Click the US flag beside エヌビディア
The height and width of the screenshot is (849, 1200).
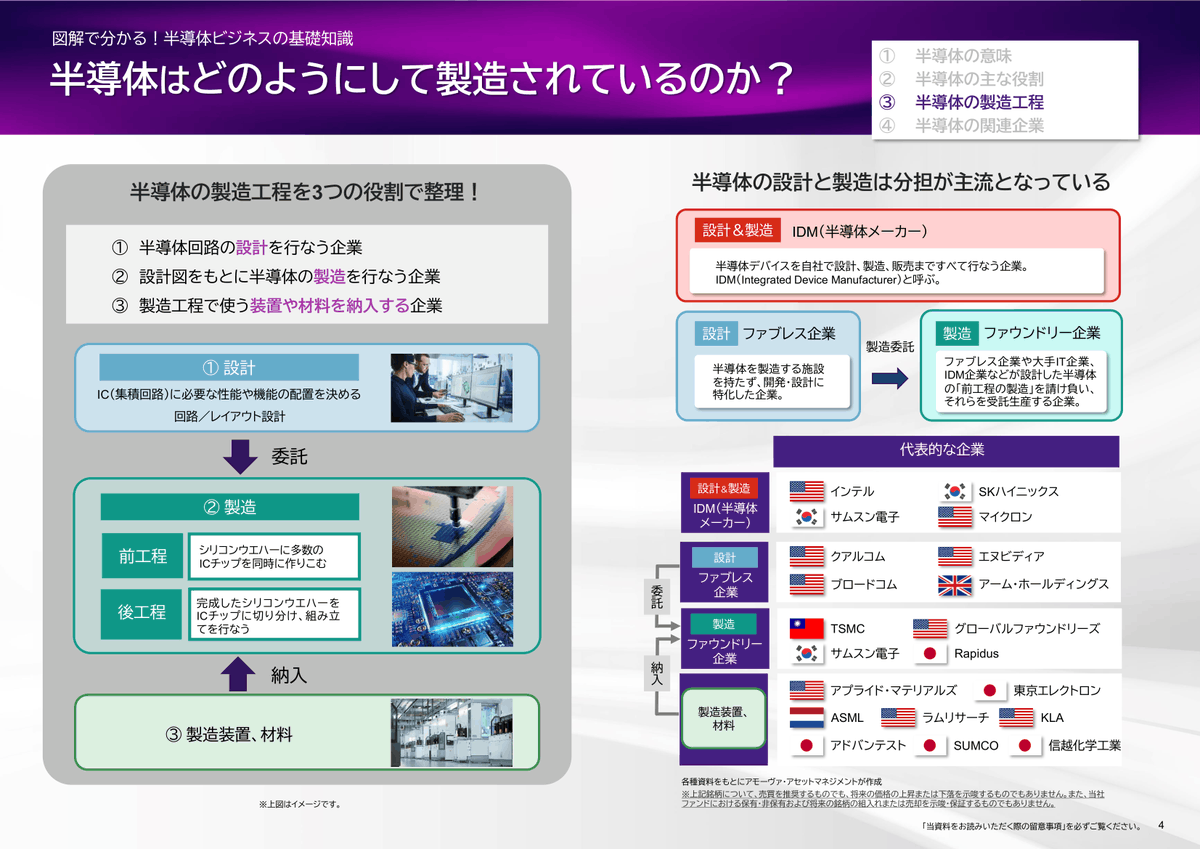click(954, 556)
